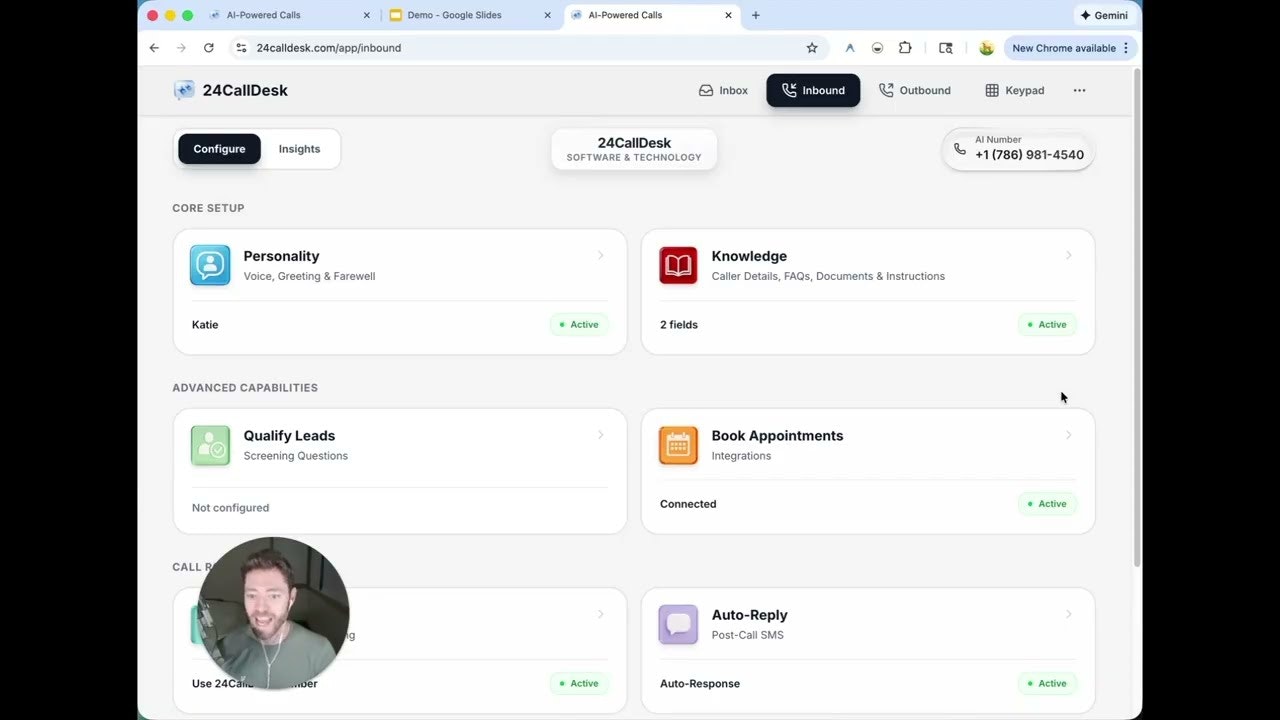Click the Book Appointments calendar icon
The image size is (1280, 720).
tap(678, 445)
